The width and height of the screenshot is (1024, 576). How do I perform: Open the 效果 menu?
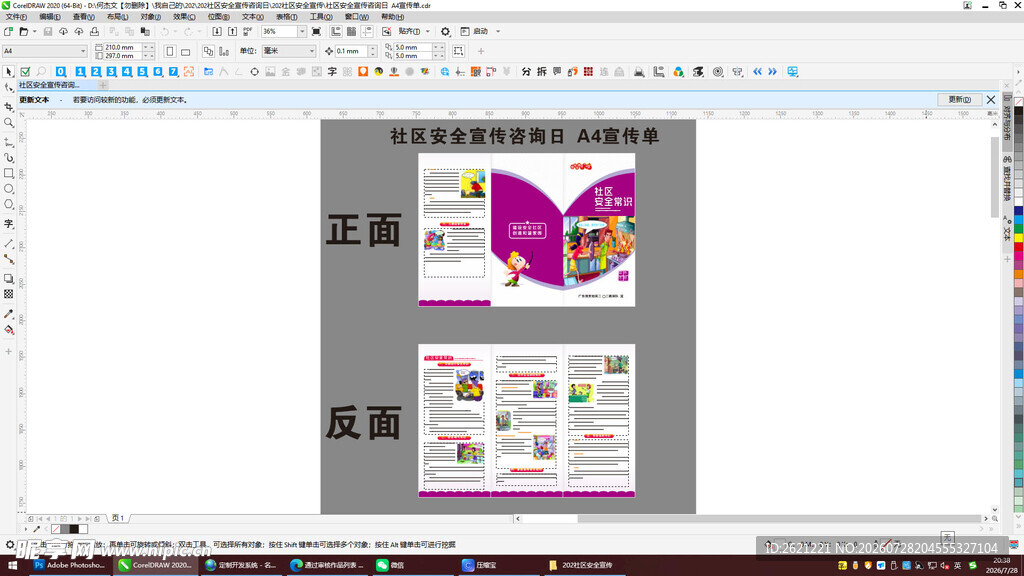[184, 17]
